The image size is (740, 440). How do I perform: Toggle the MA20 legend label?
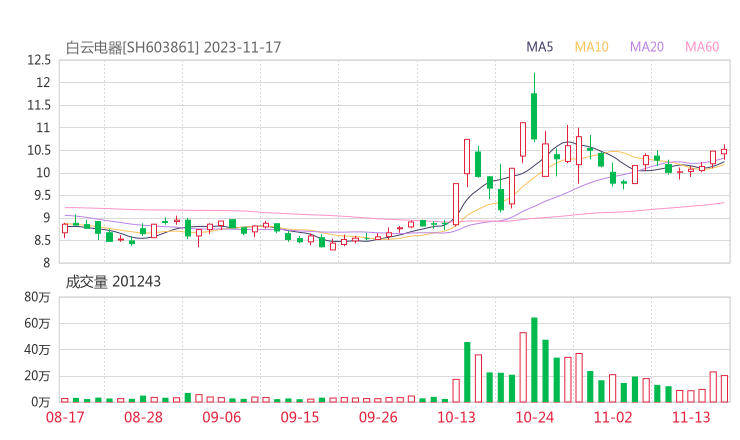click(647, 47)
